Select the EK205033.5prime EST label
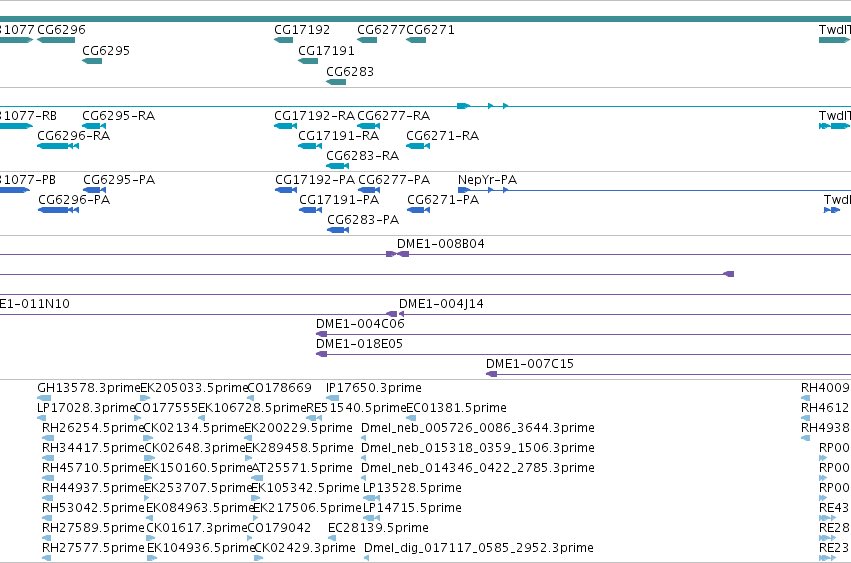Viewport: 851px width, 563px height. (x=194, y=388)
